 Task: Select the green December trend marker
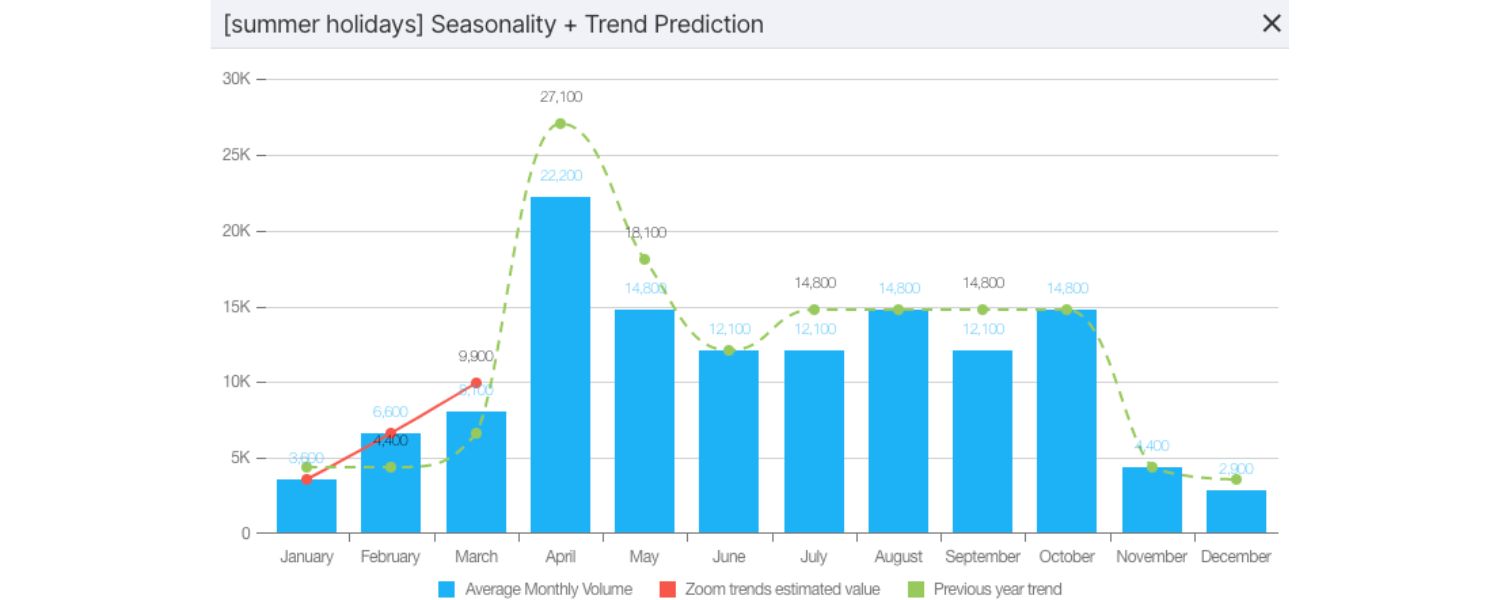tap(1236, 477)
